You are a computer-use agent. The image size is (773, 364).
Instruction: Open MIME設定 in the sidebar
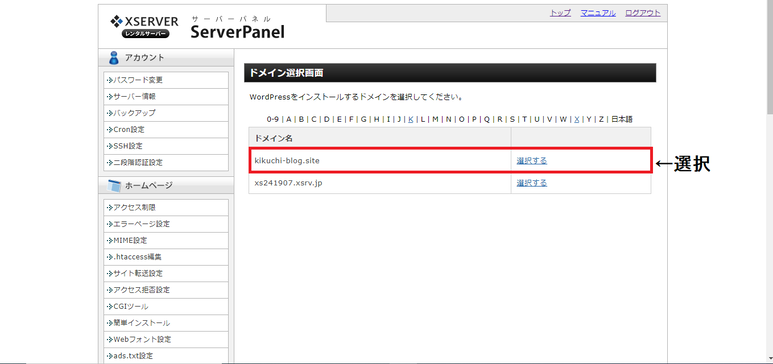click(166, 241)
